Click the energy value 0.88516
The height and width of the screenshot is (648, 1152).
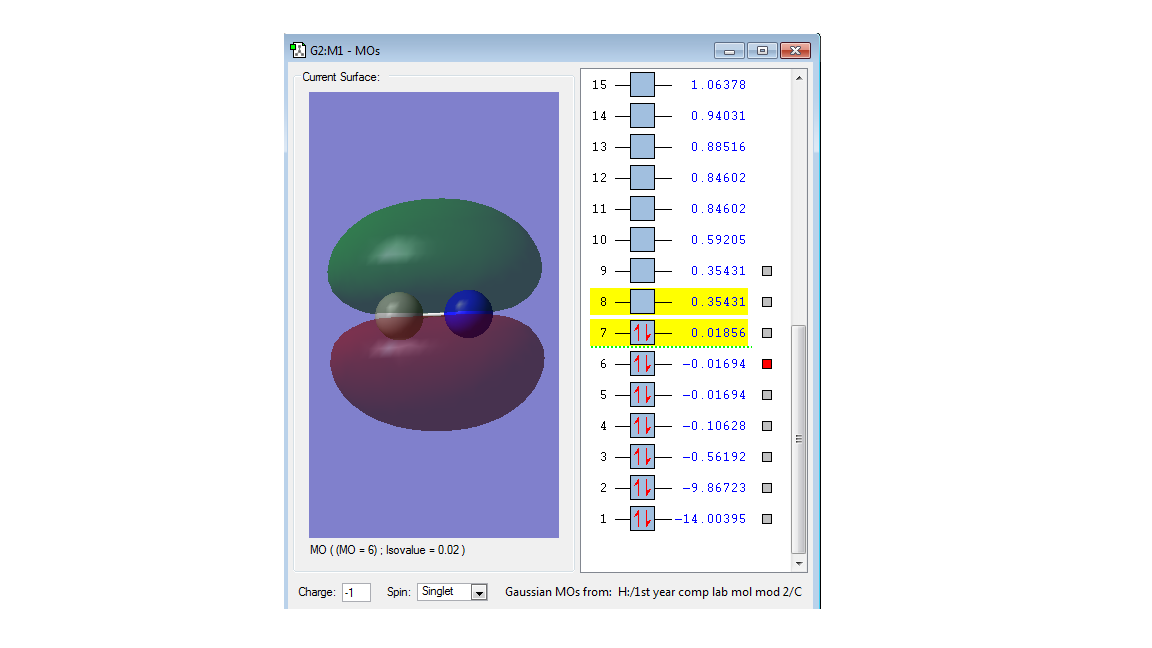point(718,146)
